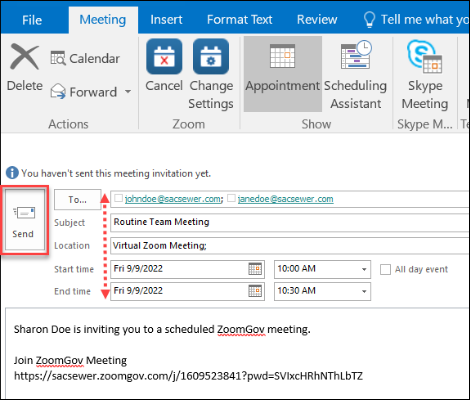The image size is (470, 400).
Task: Open start date calendar picker
Action: tap(255, 269)
